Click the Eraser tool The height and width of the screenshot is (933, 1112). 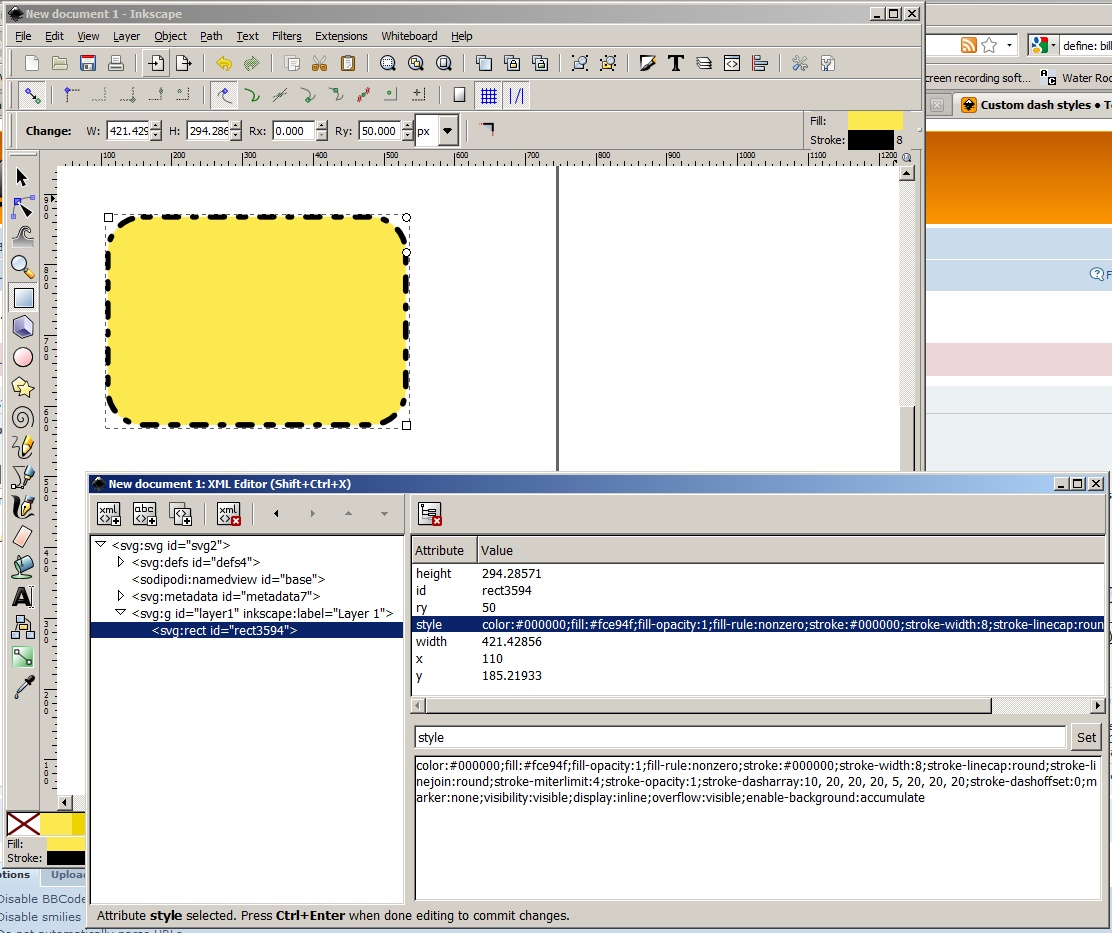[x=22, y=537]
